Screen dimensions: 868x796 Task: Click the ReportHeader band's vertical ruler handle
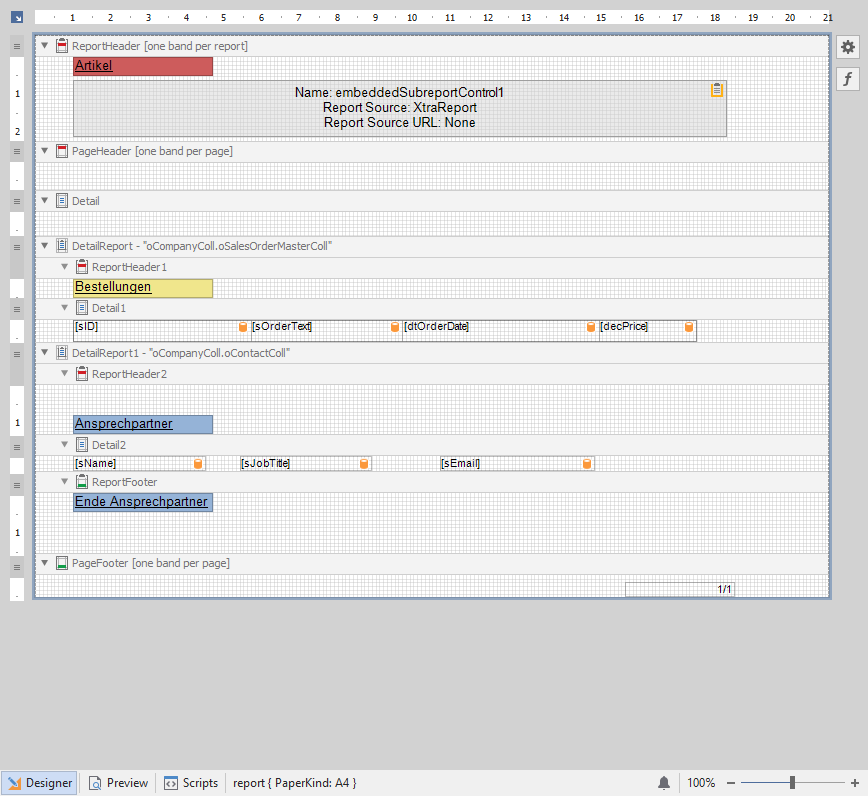pyautogui.click(x=17, y=46)
